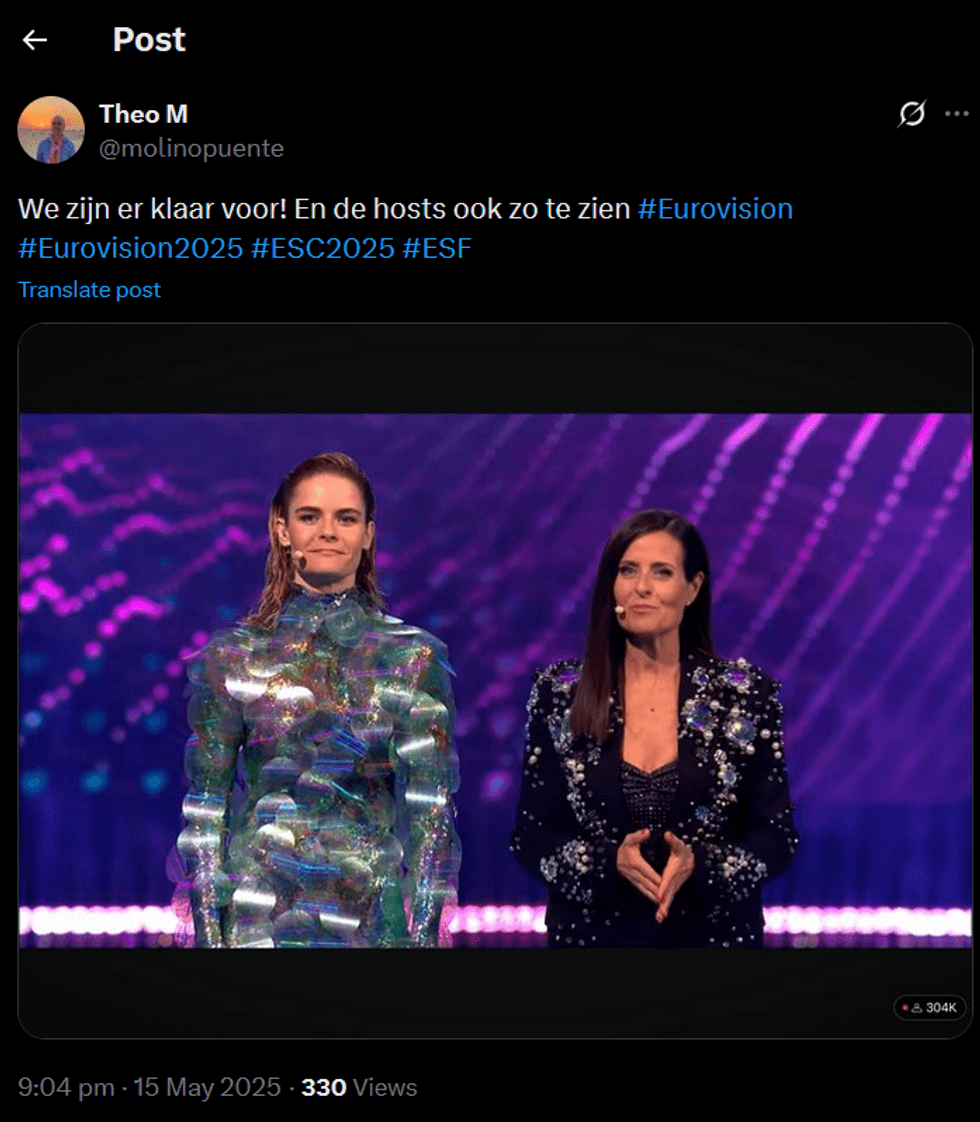
Task: Click the Dutch post text body
Action: pyautogui.click(x=324, y=209)
